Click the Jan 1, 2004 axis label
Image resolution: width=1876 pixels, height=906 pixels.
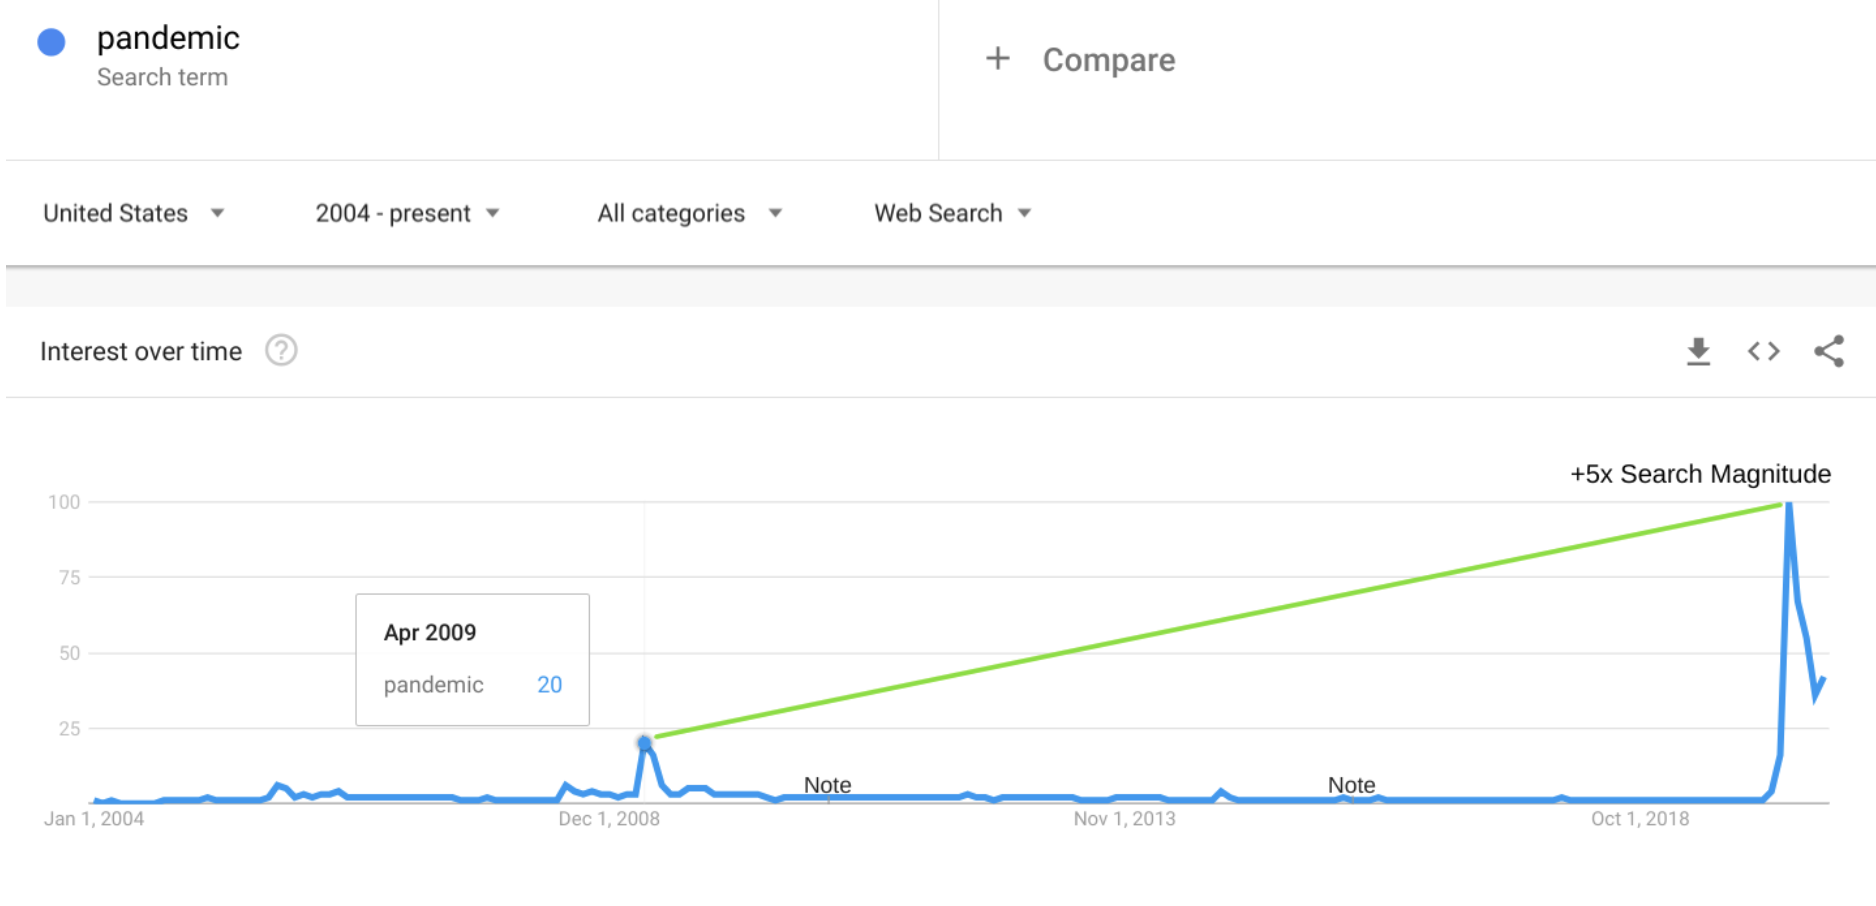(94, 819)
